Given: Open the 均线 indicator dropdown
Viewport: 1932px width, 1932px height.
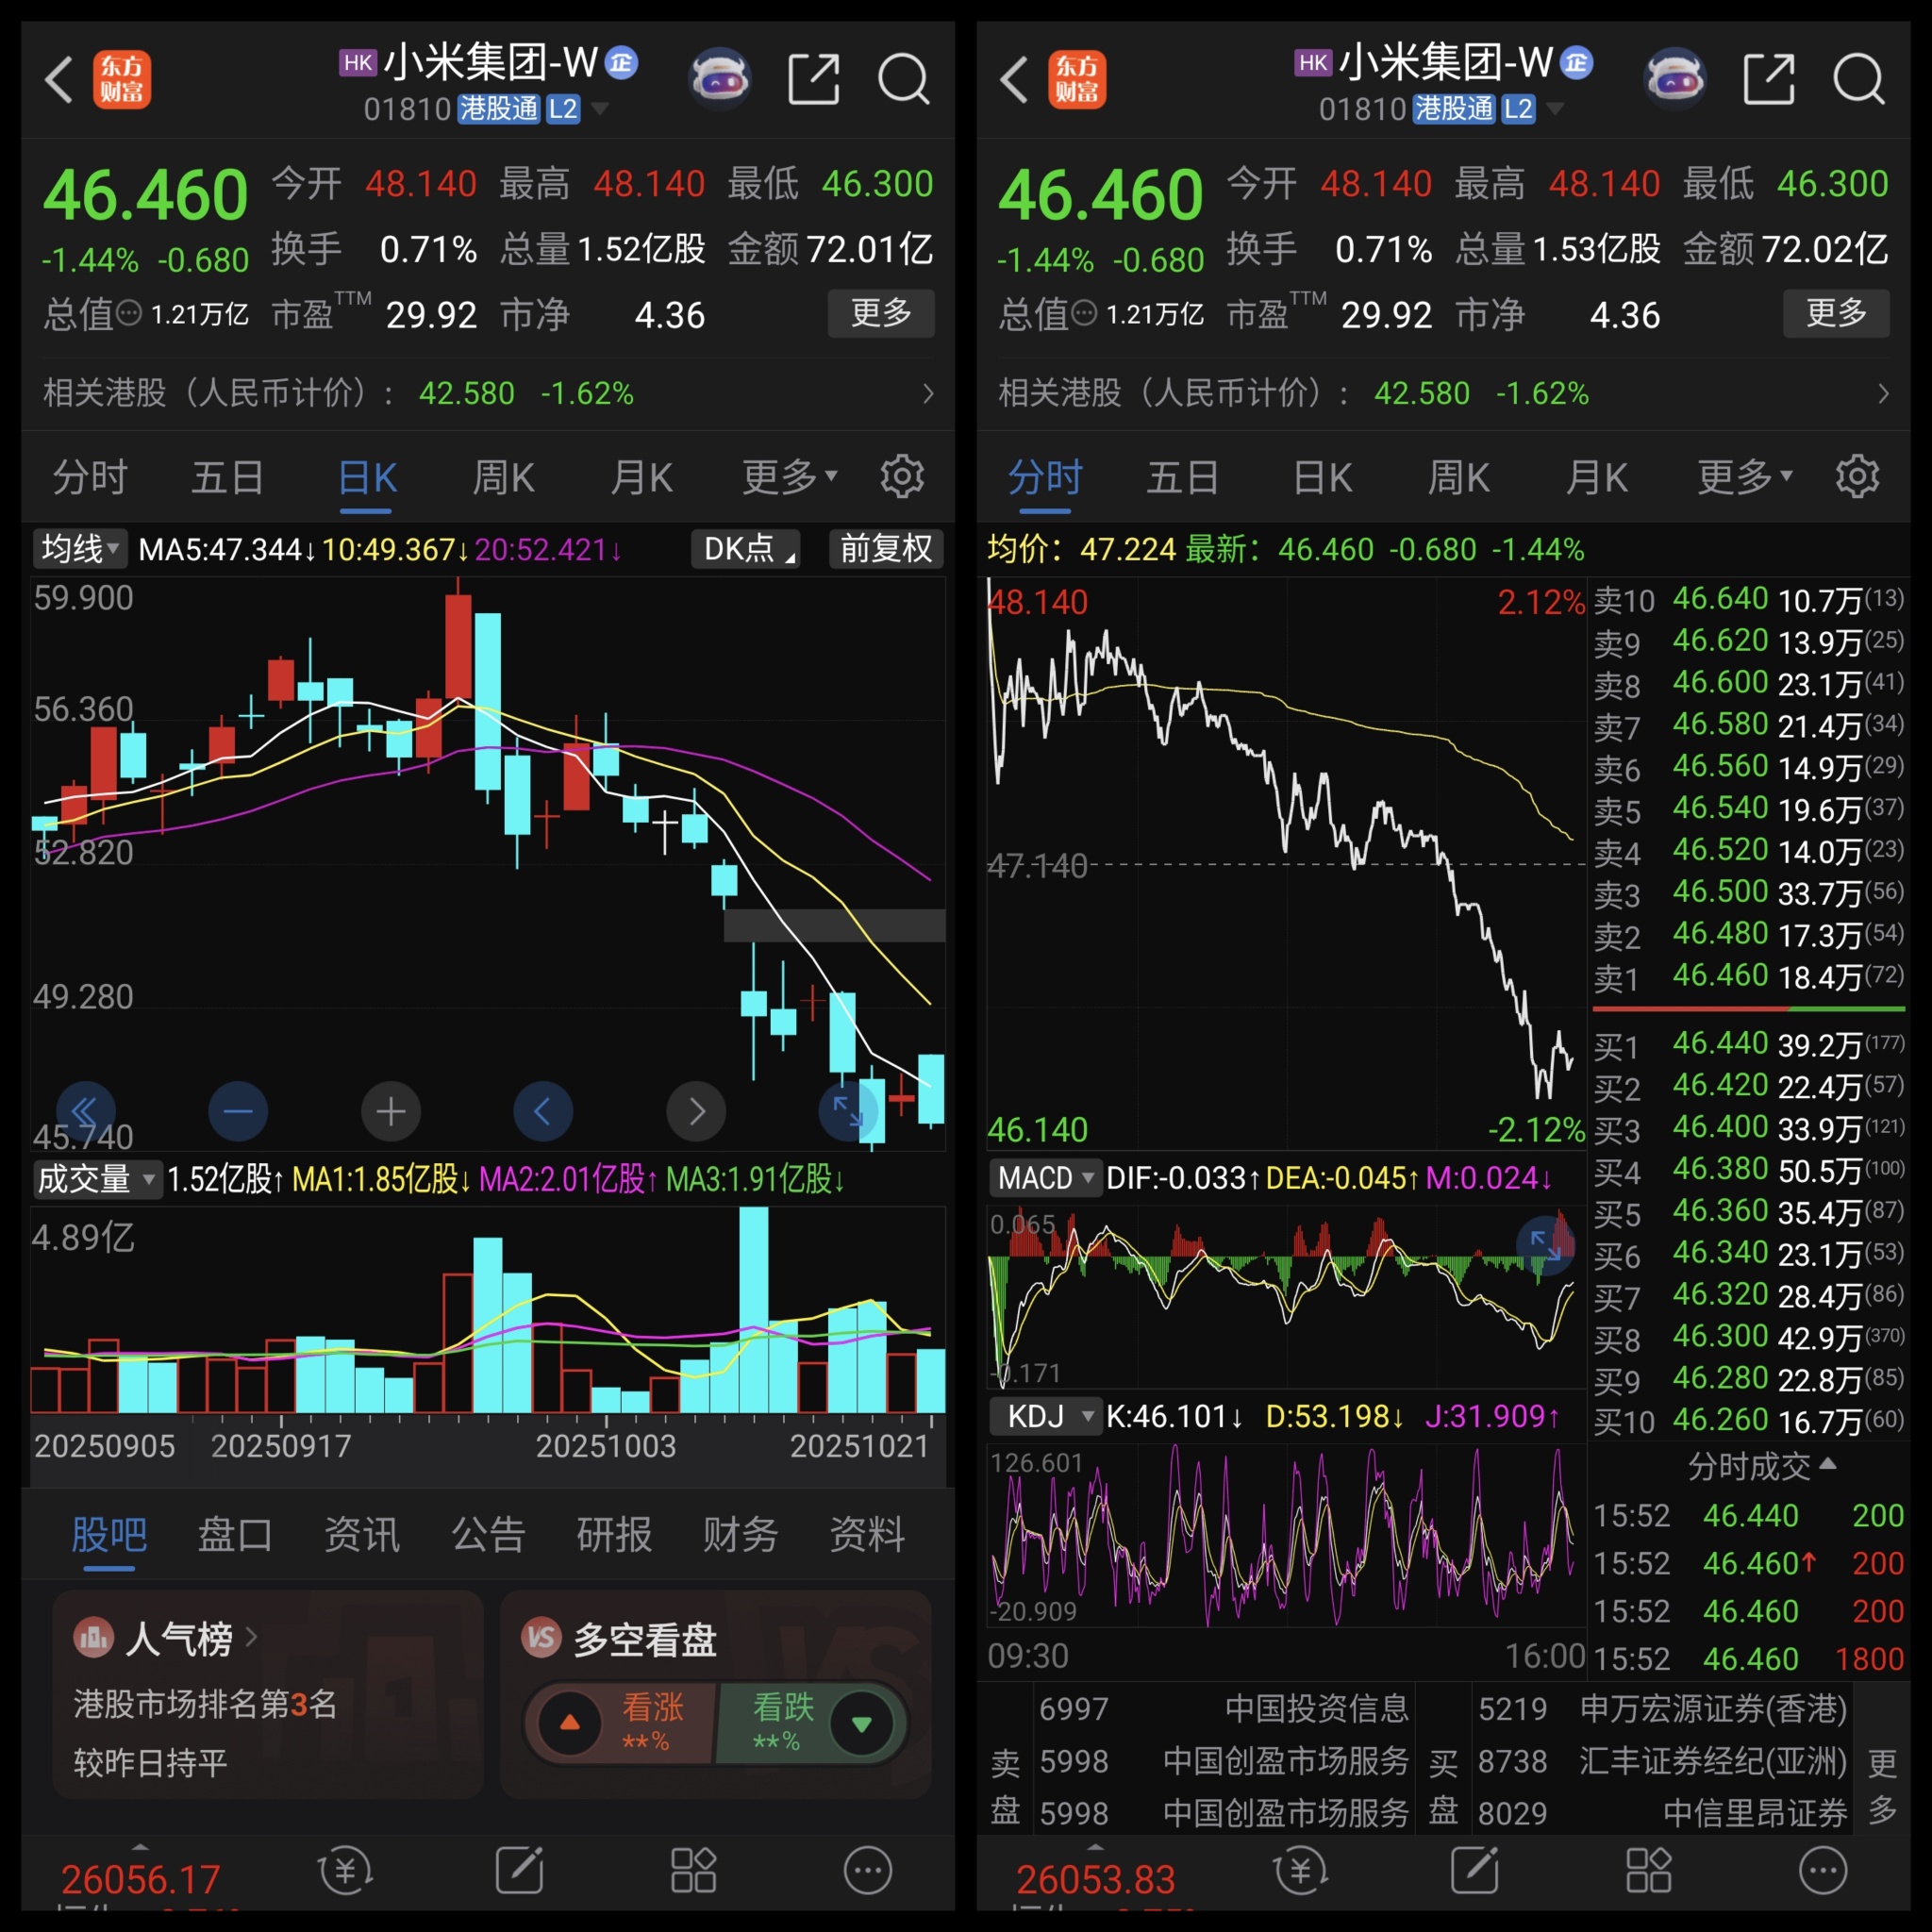Looking at the screenshot, I should coord(79,549).
